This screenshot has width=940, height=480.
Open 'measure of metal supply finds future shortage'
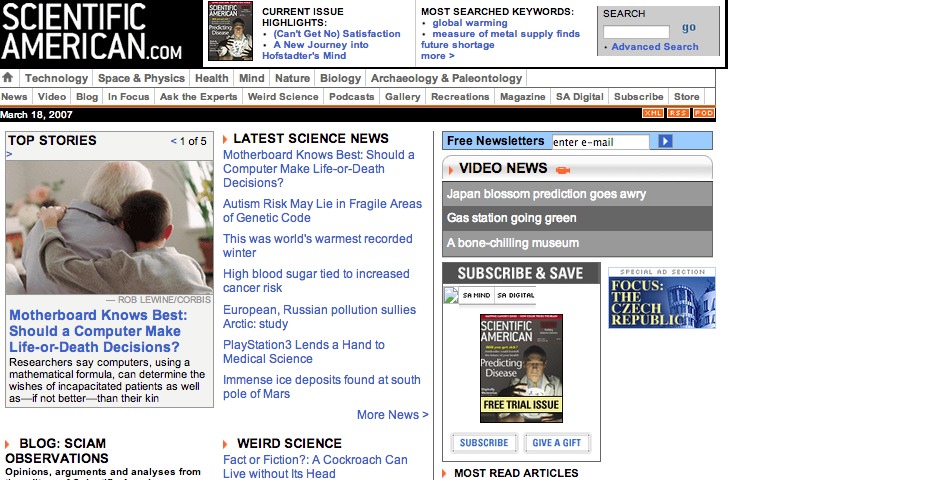[x=501, y=39]
